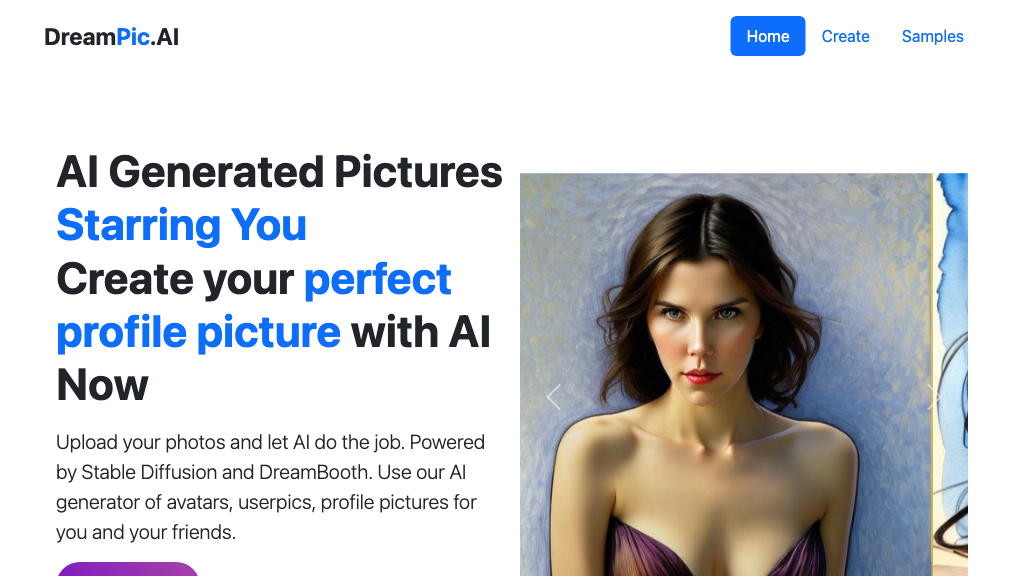Click the highlighted Home button background
1024x576 pixels.
[767, 36]
